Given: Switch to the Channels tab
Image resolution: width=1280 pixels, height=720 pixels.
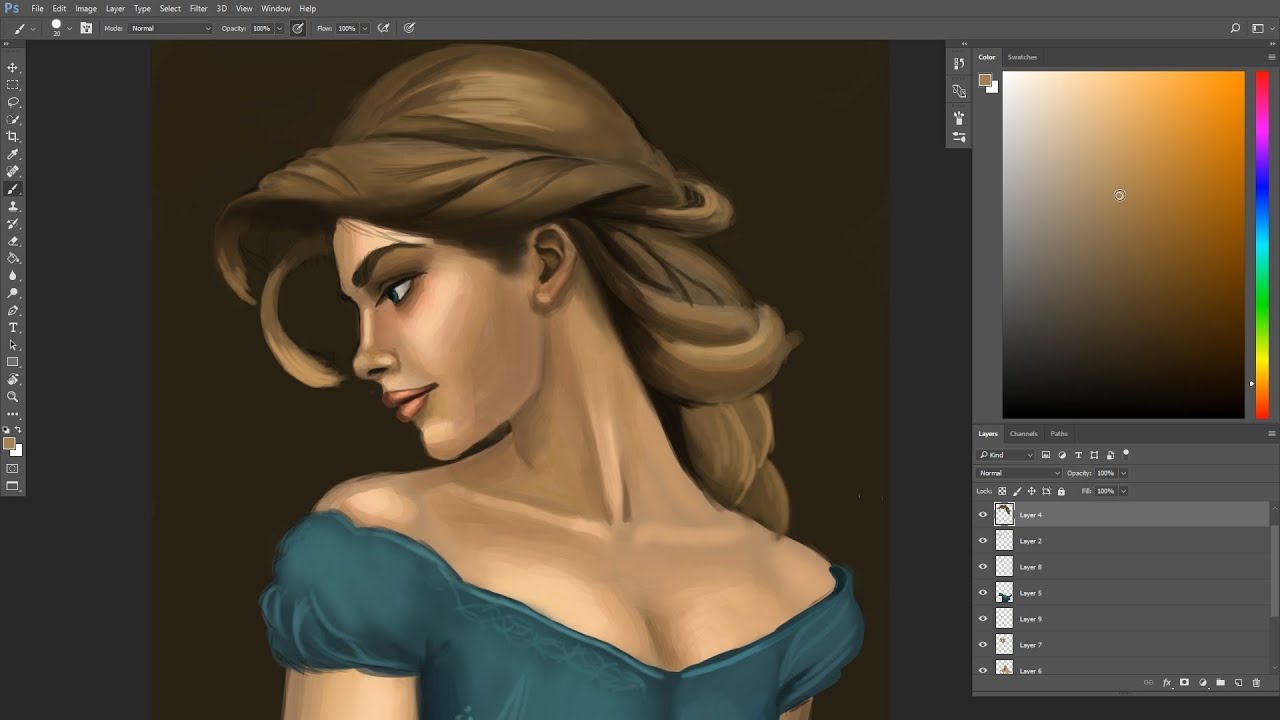Looking at the screenshot, I should click(x=1023, y=434).
